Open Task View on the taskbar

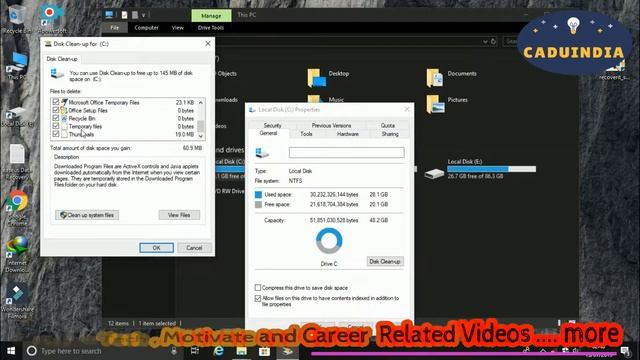pyautogui.click(x=195, y=351)
